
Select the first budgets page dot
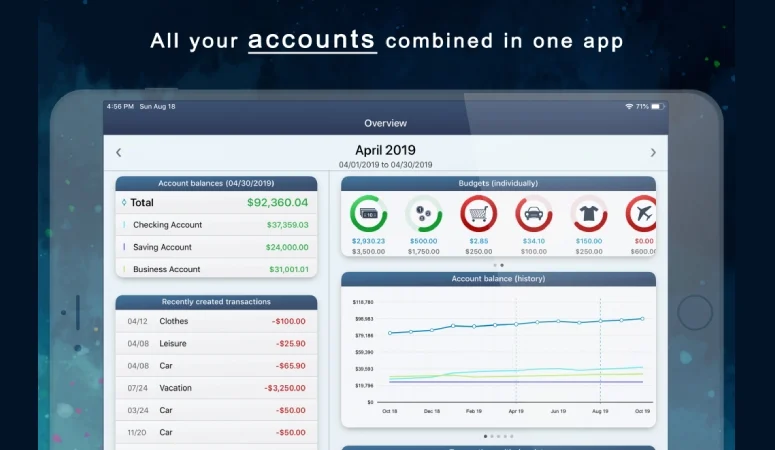(495, 265)
